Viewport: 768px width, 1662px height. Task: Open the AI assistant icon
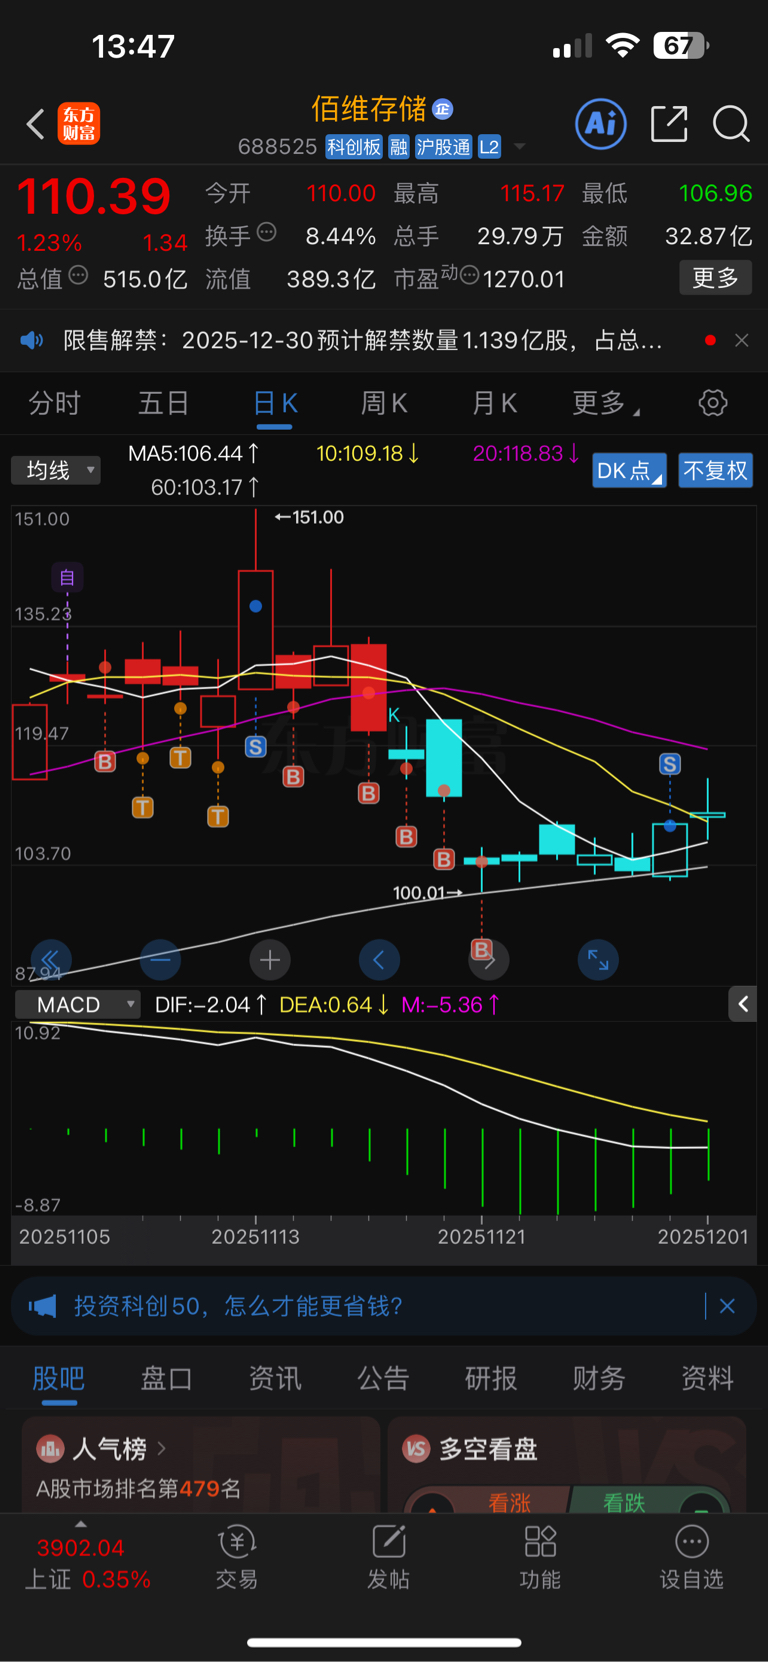(x=601, y=124)
